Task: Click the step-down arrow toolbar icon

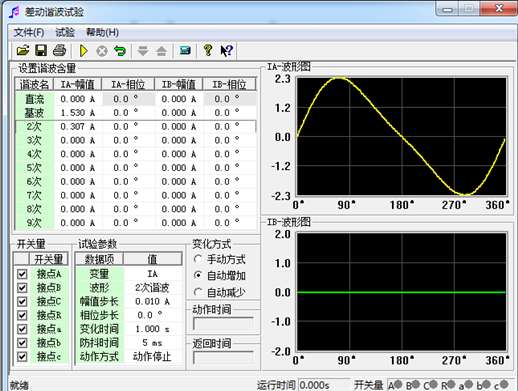Action: (x=143, y=51)
